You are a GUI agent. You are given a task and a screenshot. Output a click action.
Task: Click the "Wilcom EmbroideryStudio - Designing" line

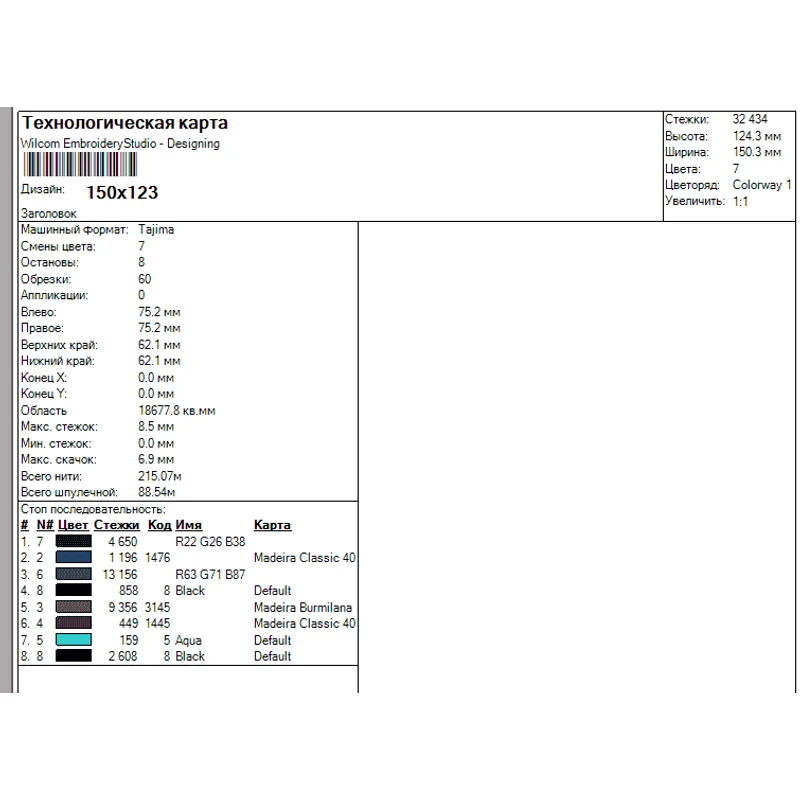[120, 144]
